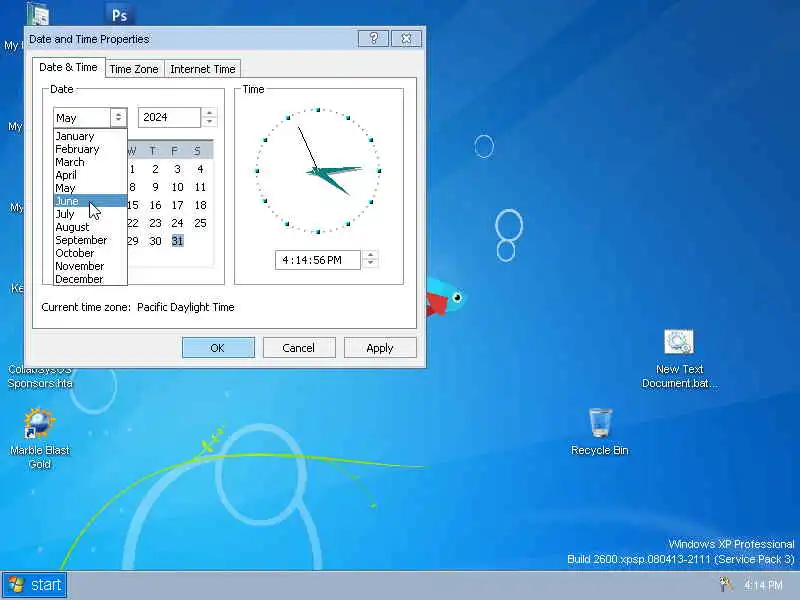The width and height of the screenshot is (800, 600).
Task: Choose October from the month list
Action: pyautogui.click(x=90, y=253)
